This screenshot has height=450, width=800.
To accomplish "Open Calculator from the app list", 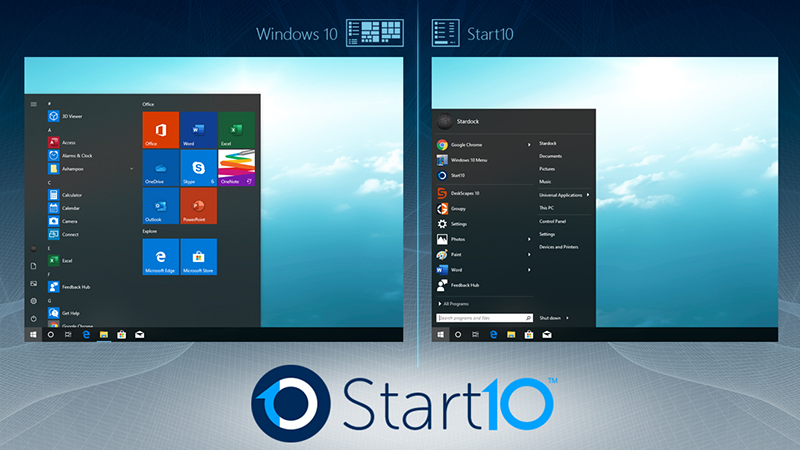I will 65,195.
